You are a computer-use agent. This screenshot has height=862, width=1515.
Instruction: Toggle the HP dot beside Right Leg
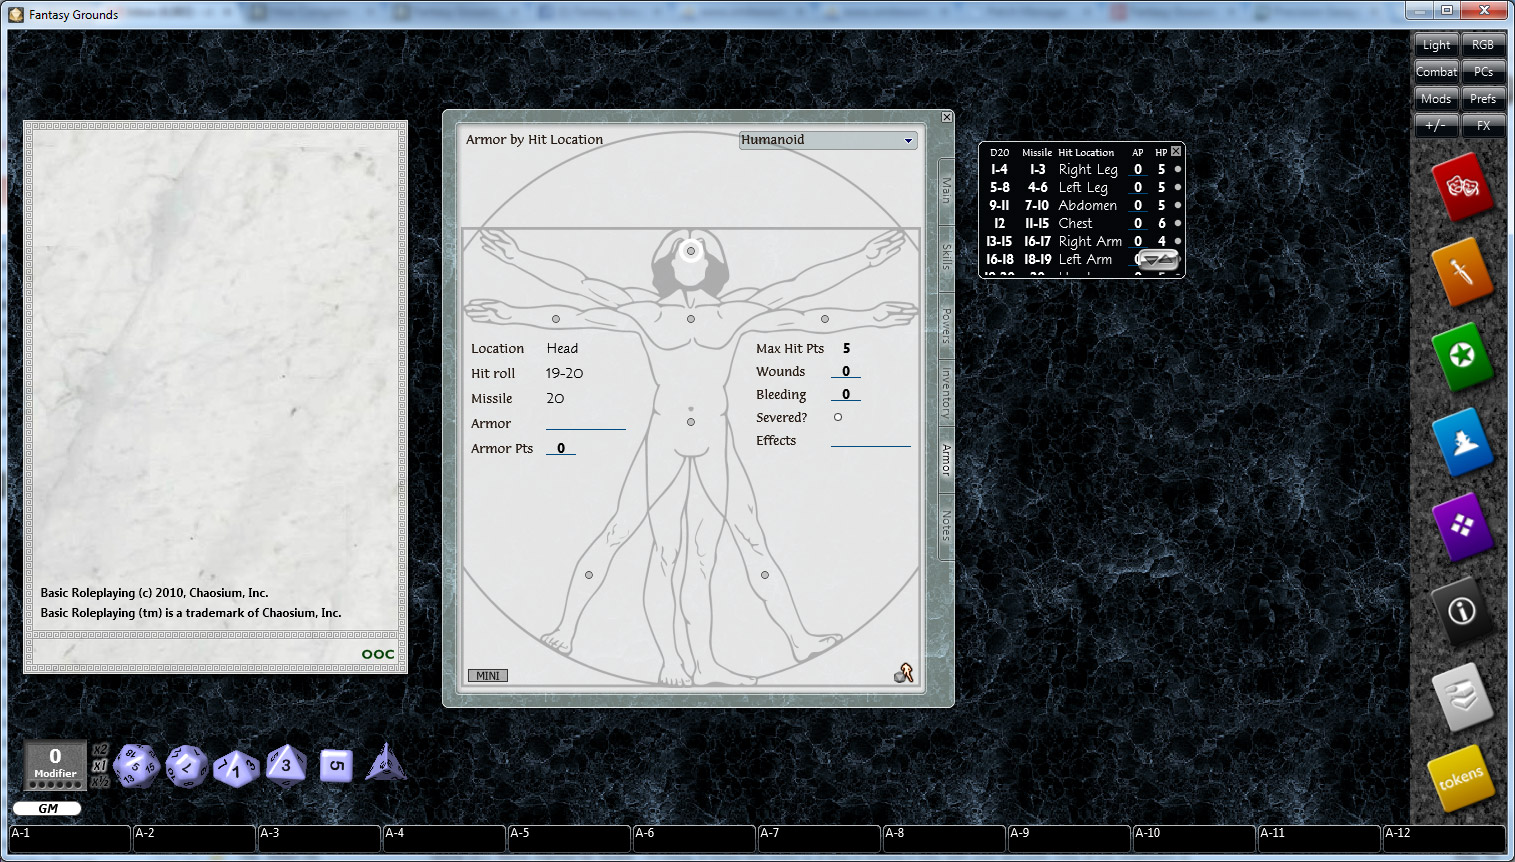[x=1178, y=170]
